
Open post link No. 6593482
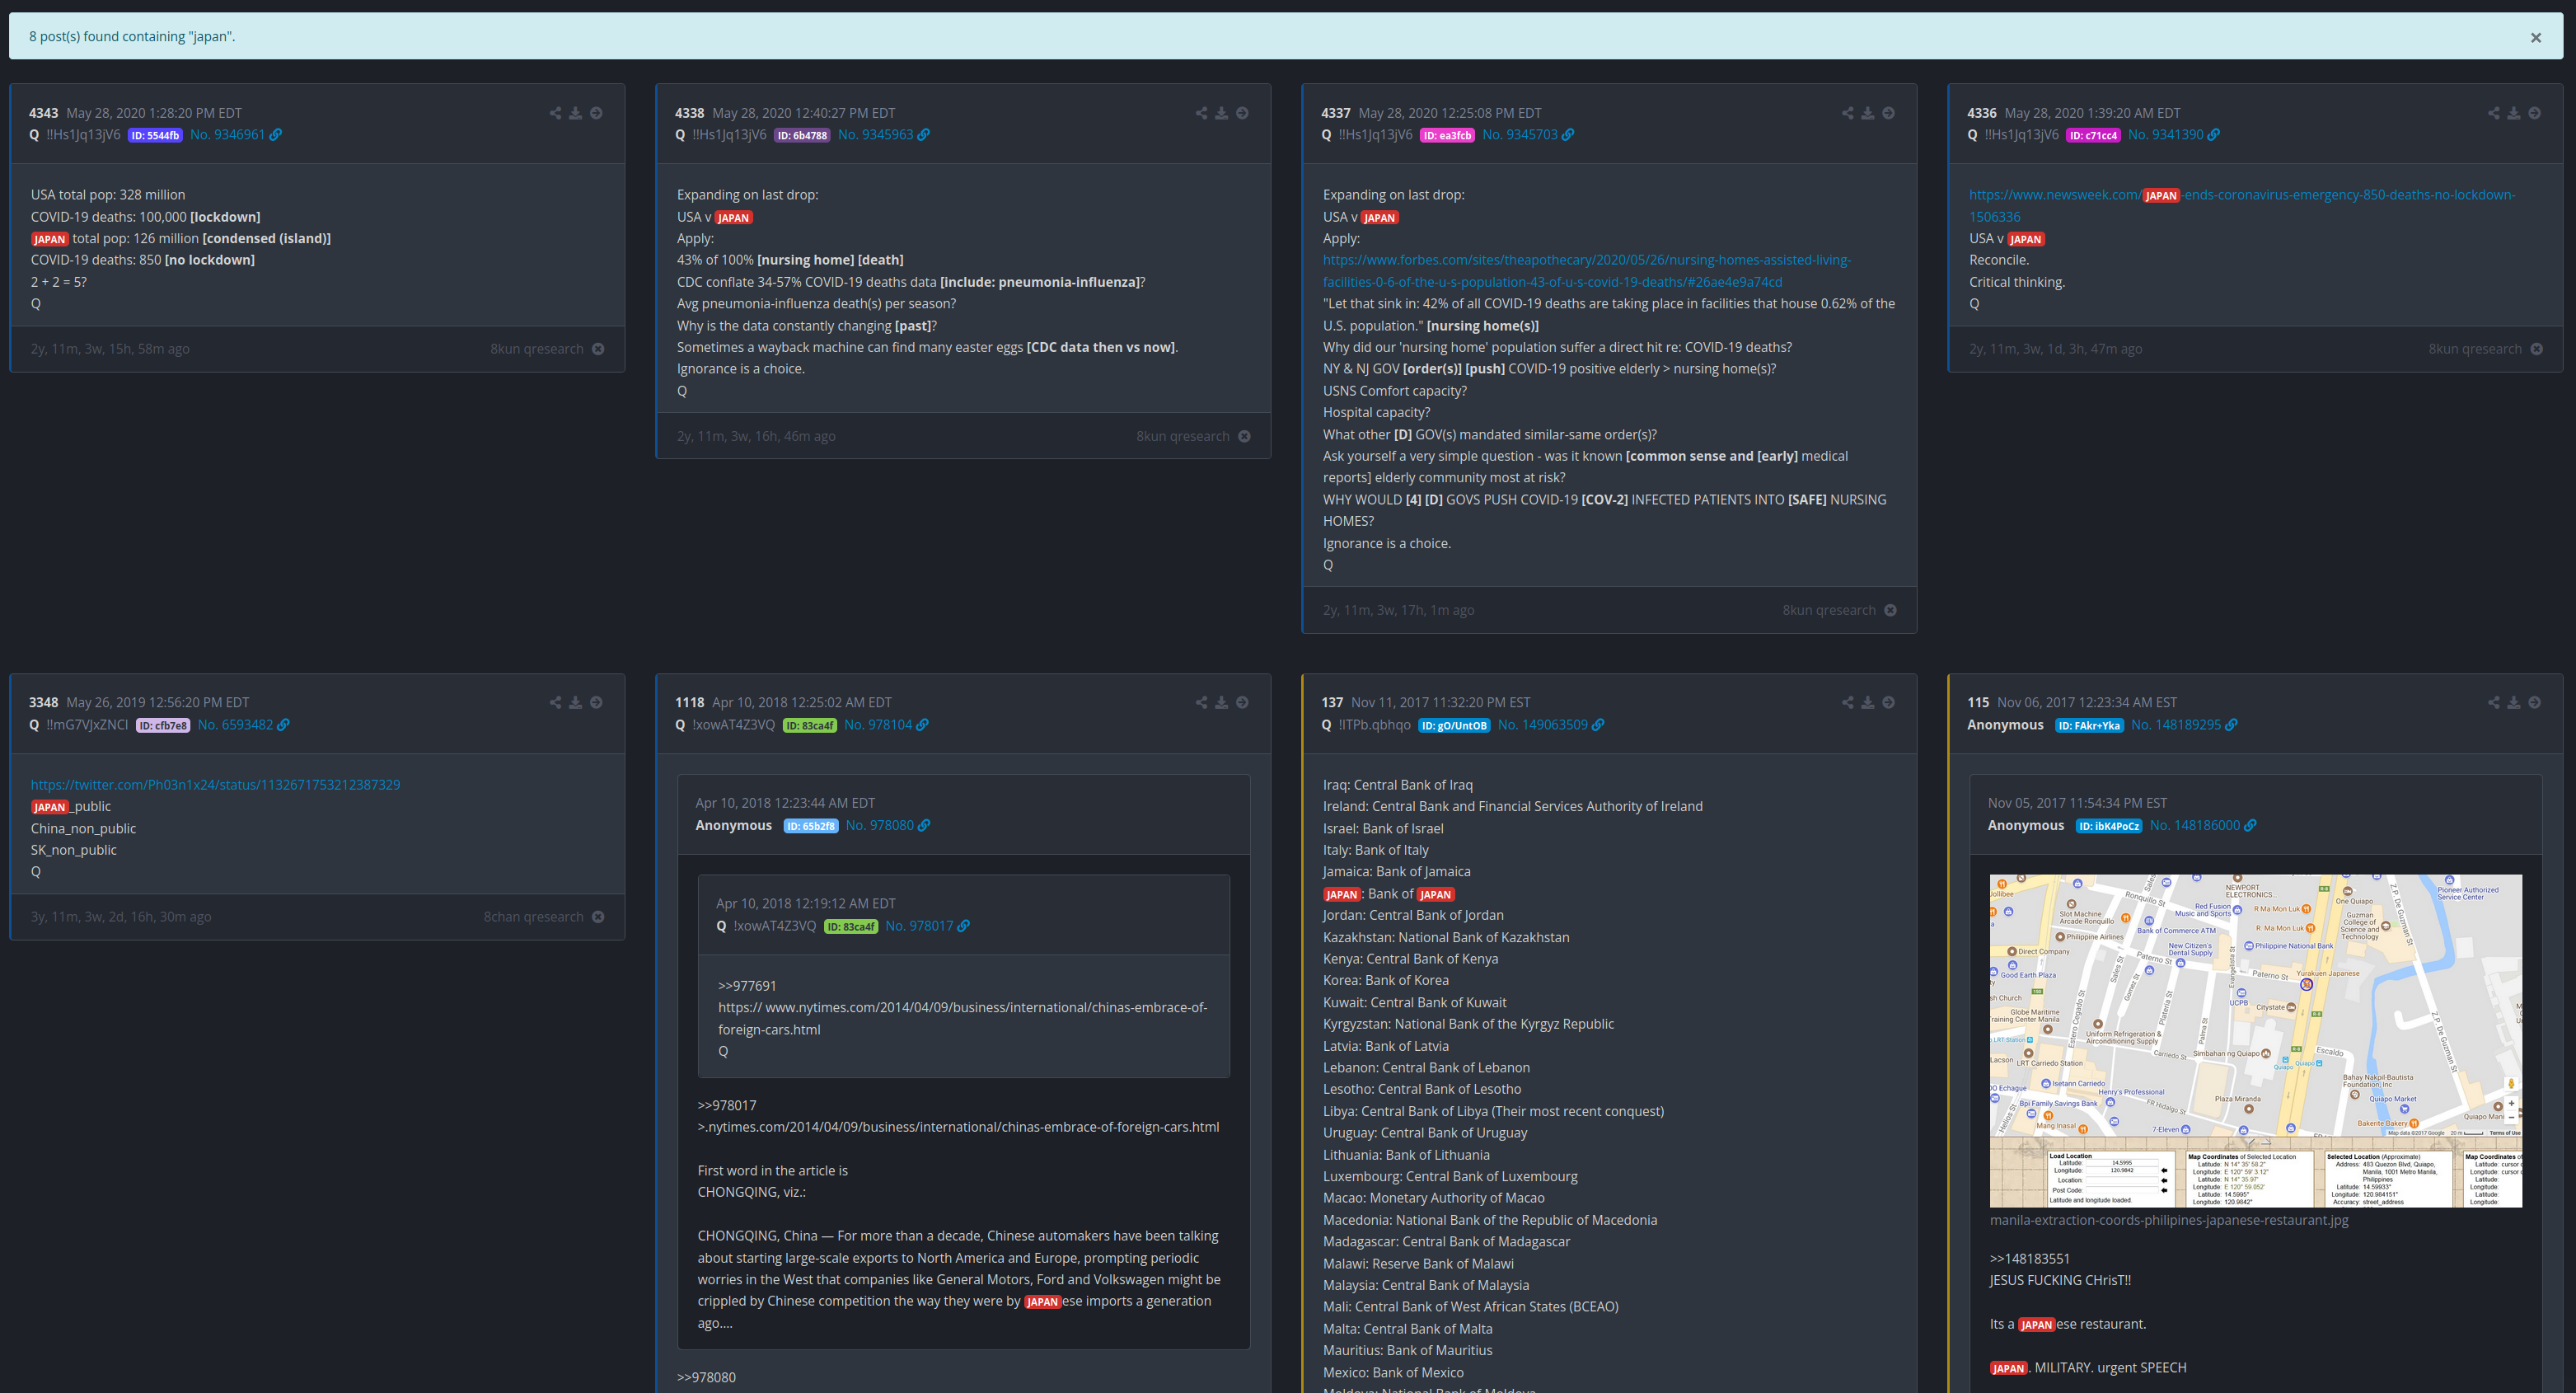coord(244,725)
